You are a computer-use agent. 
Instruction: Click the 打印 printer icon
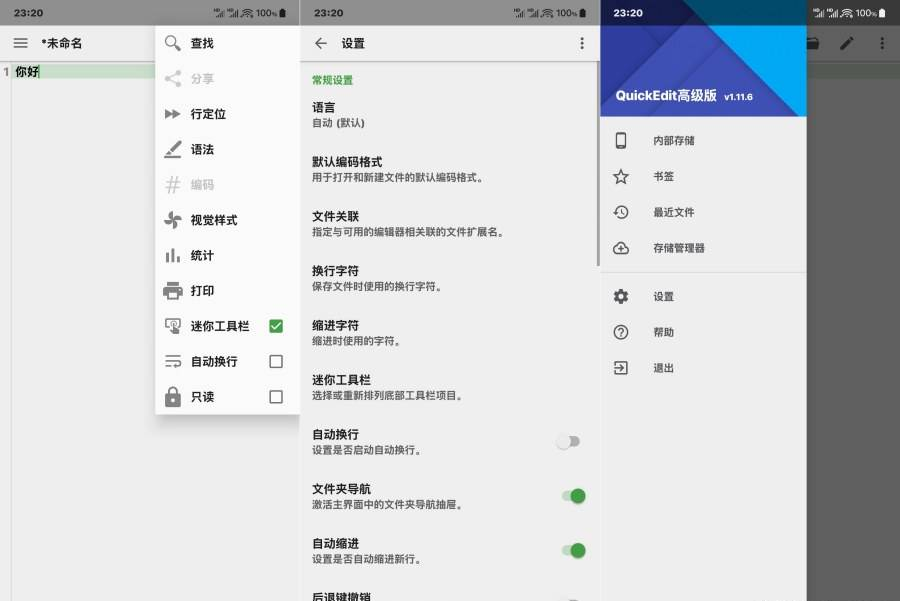[173, 291]
